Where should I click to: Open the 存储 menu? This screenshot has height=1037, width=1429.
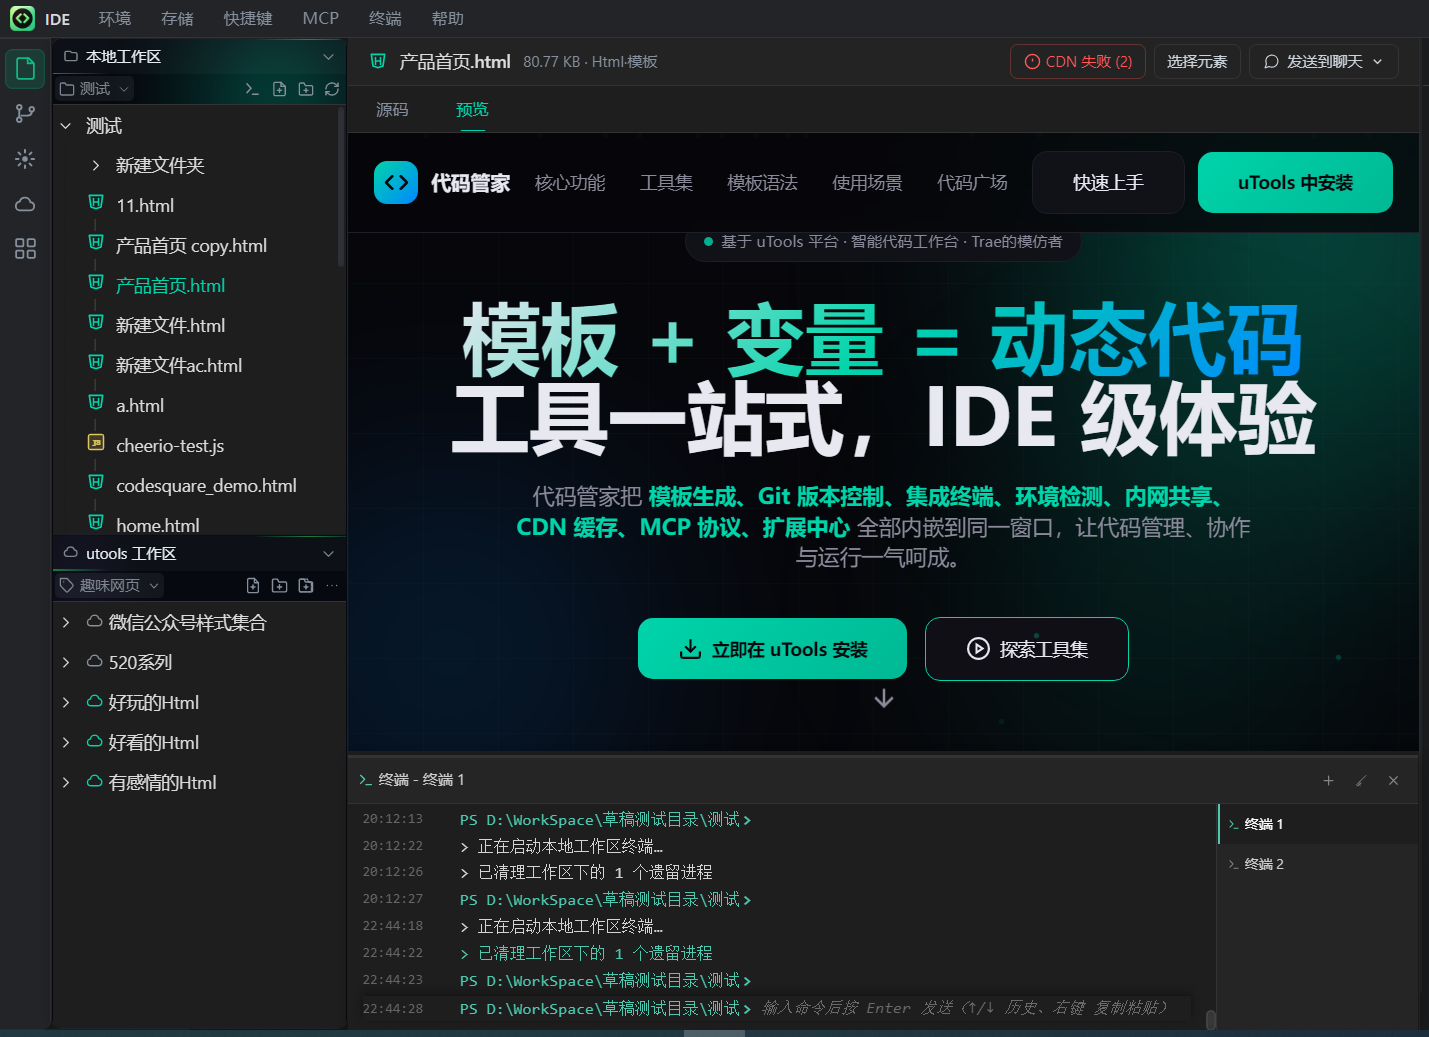pos(177,19)
